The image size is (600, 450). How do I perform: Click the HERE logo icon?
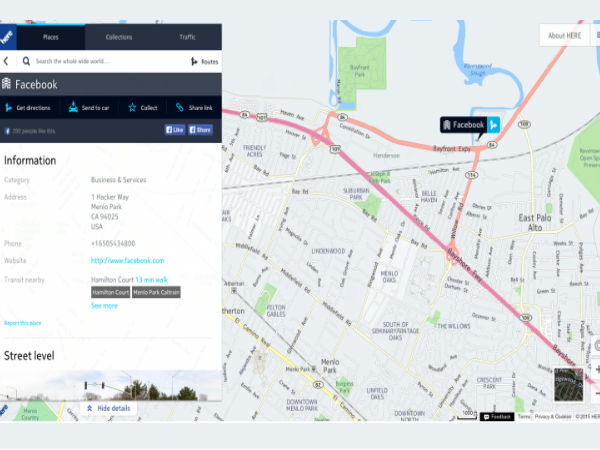[8, 37]
